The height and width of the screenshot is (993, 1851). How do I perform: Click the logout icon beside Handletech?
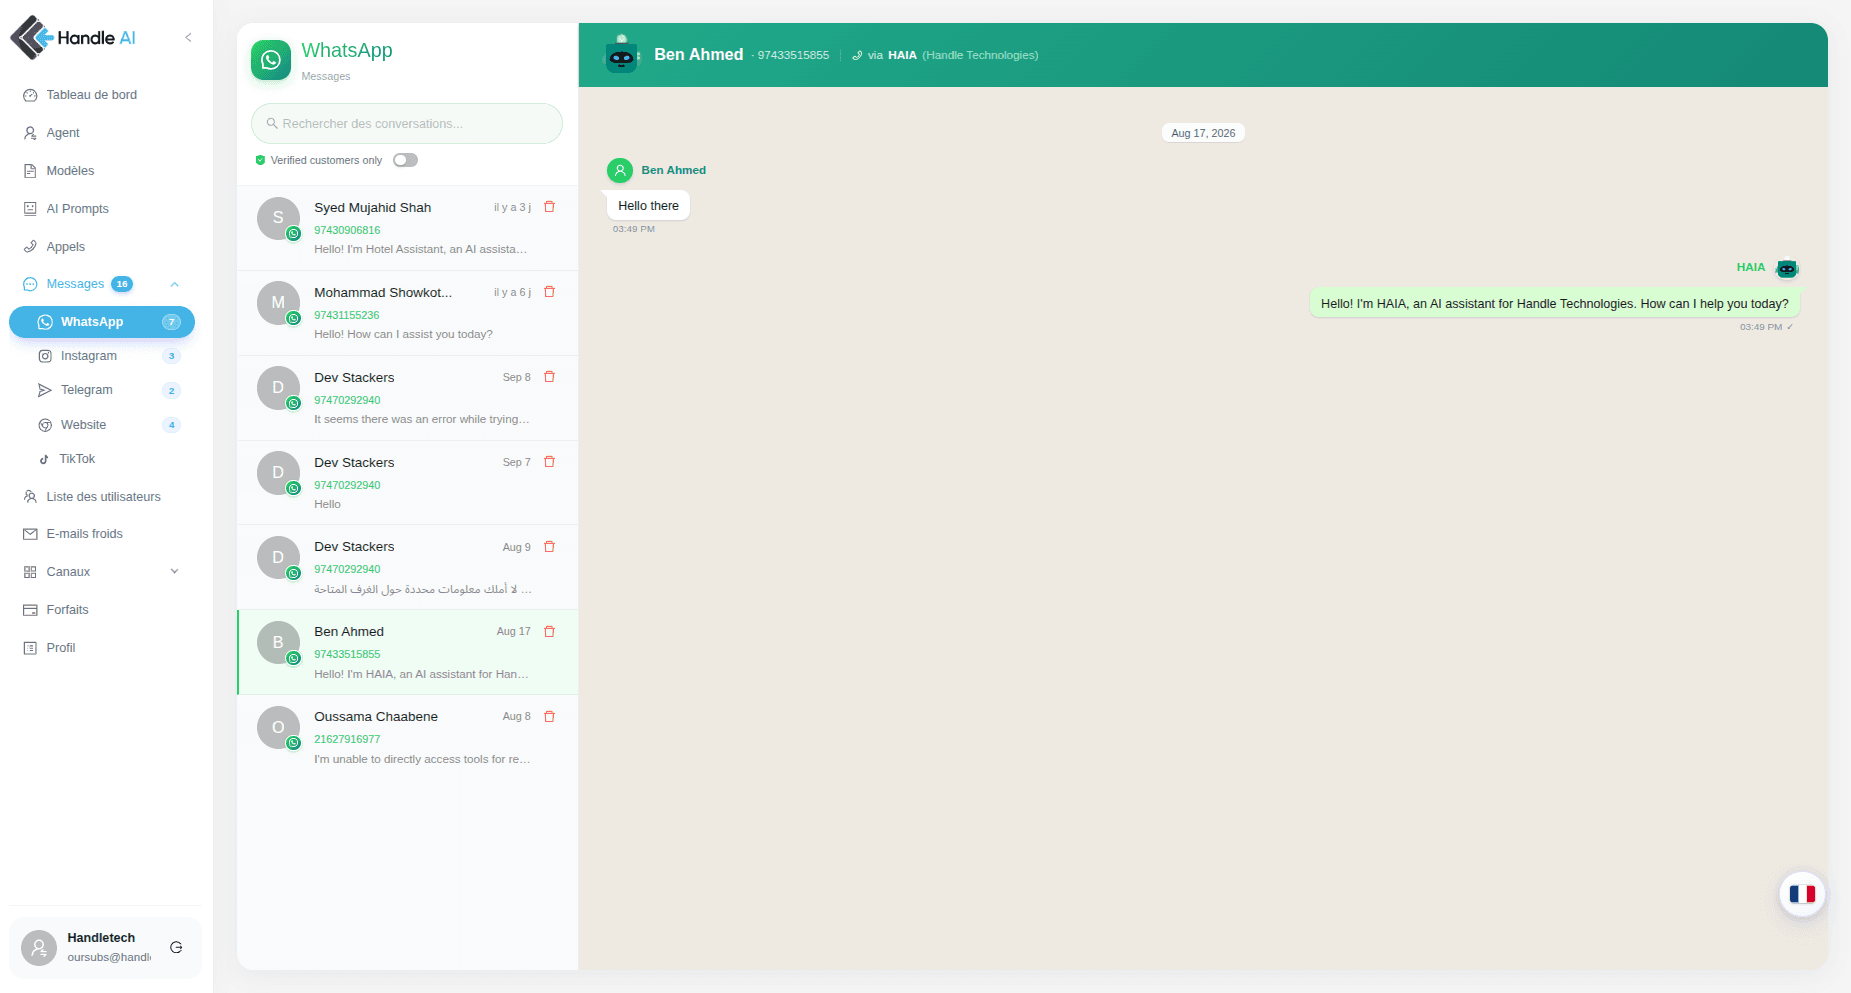tap(176, 947)
